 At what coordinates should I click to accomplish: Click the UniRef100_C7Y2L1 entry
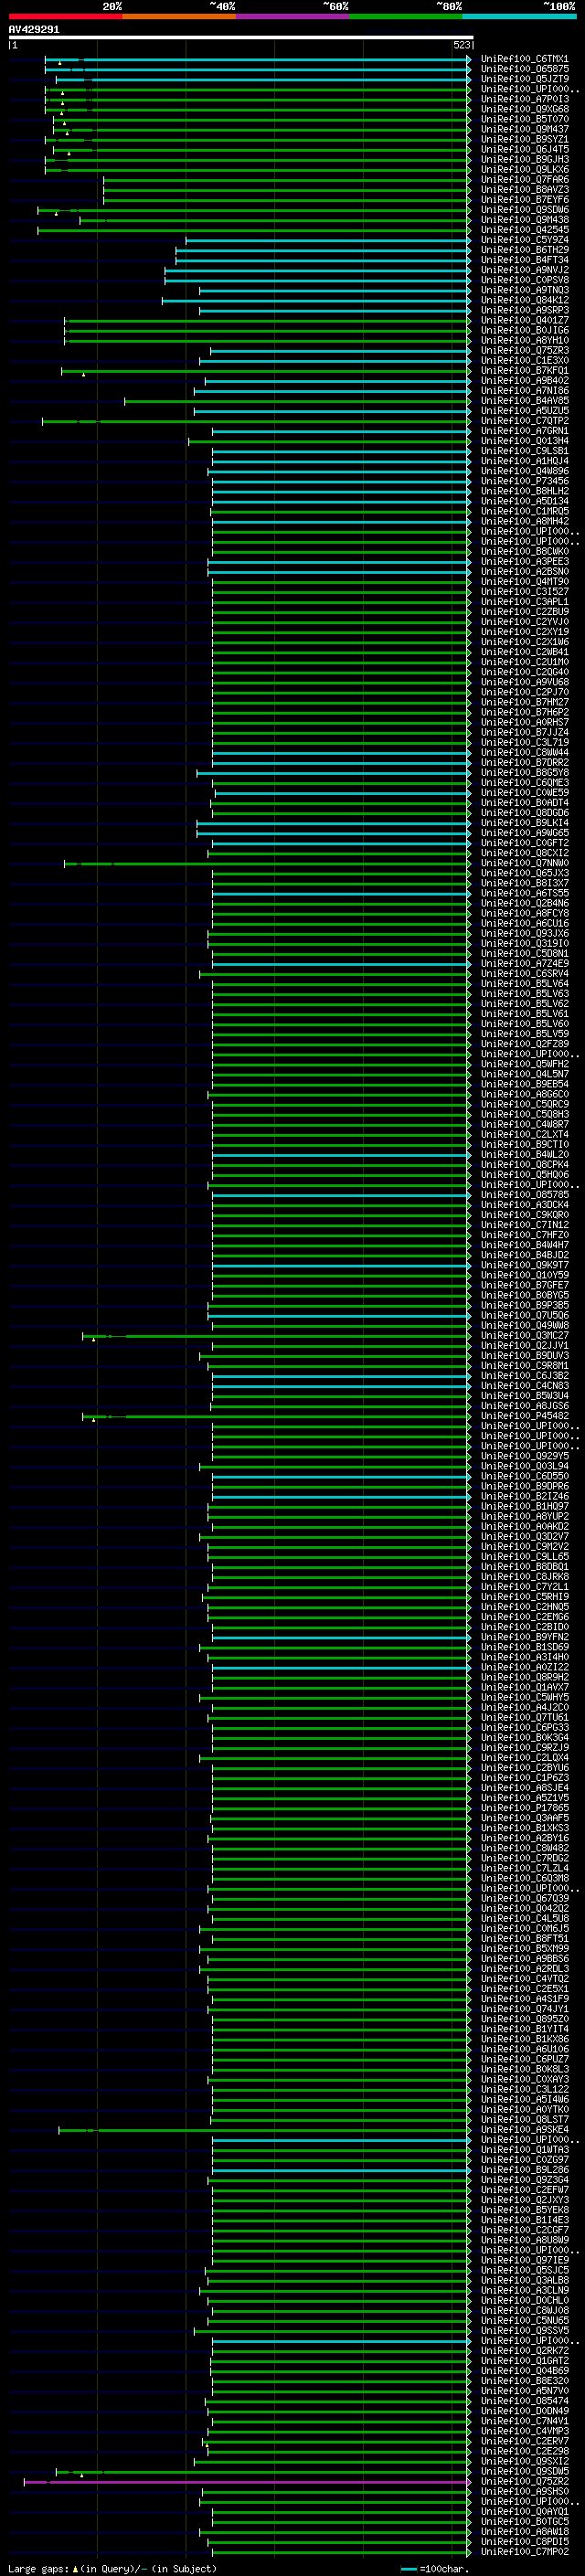click(x=524, y=1586)
